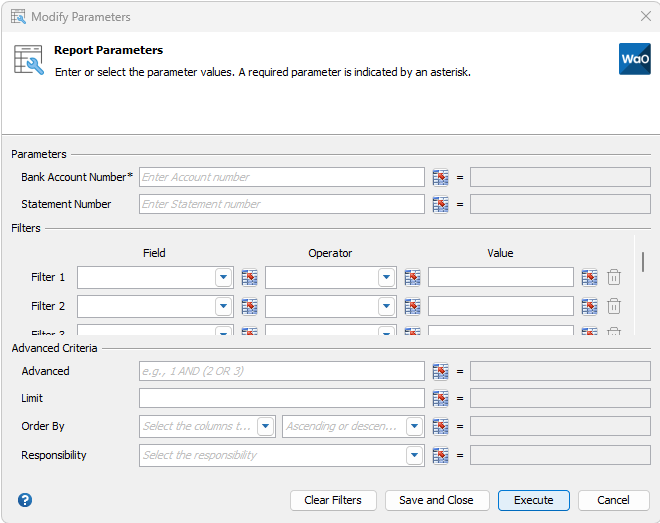
Task: Click the Filters section vertical scrollbar
Action: pyautogui.click(x=643, y=262)
